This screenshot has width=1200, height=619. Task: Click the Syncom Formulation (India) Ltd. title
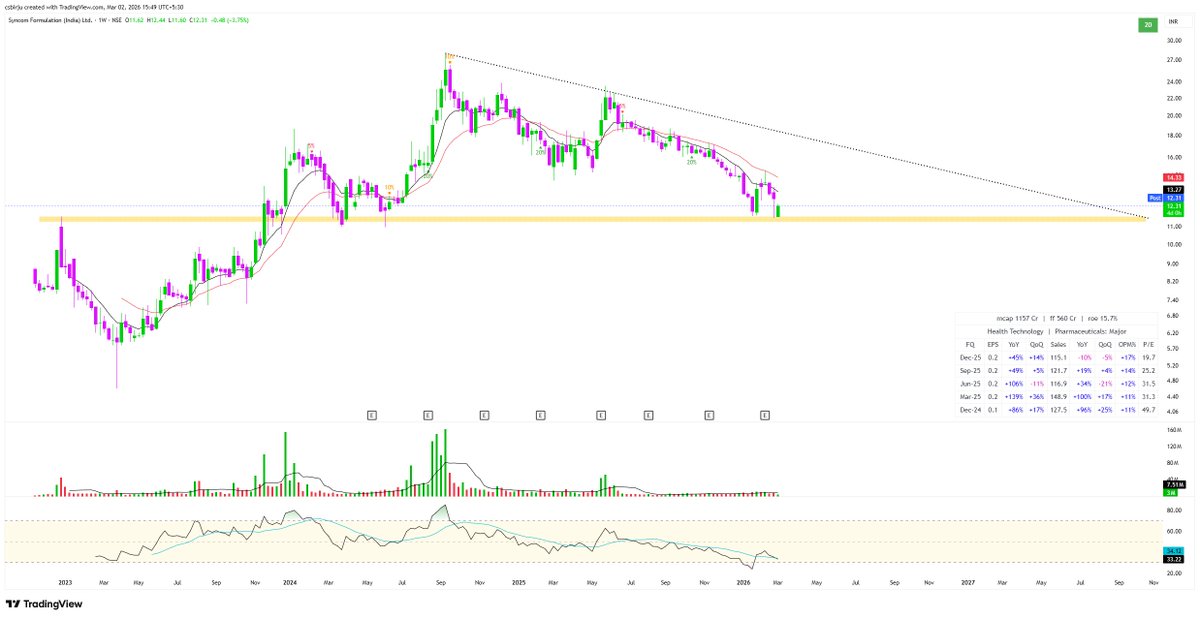[50, 20]
